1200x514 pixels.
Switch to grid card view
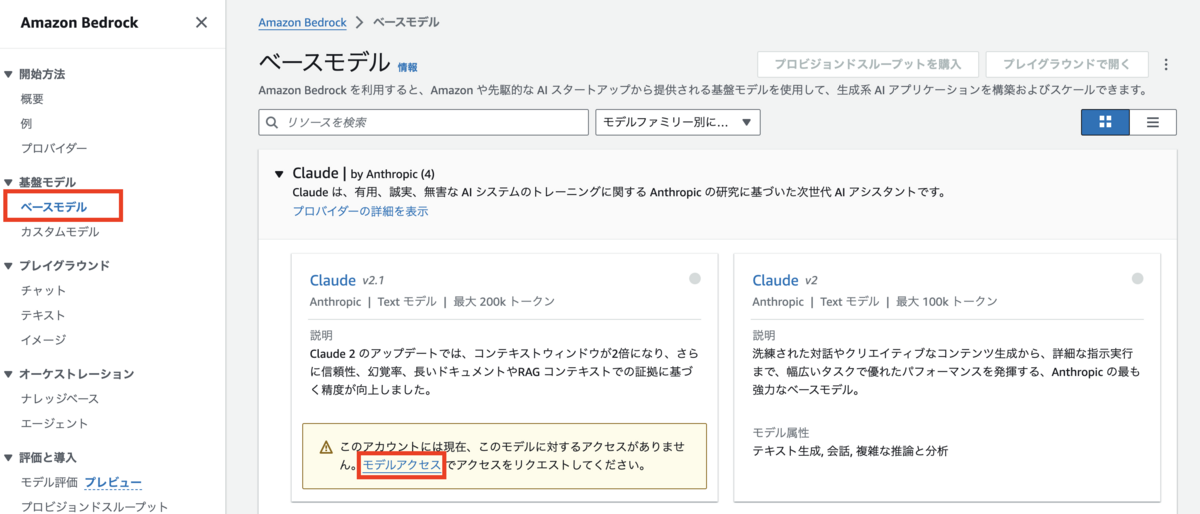click(x=1105, y=122)
